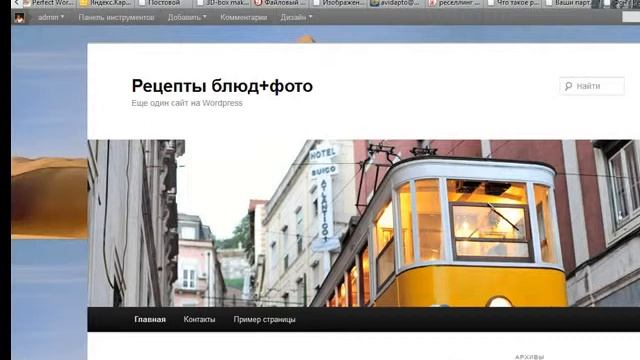Switch to the Изображен... browser tab
The width and height of the screenshot is (640, 360).
pyautogui.click(x=338, y=3)
